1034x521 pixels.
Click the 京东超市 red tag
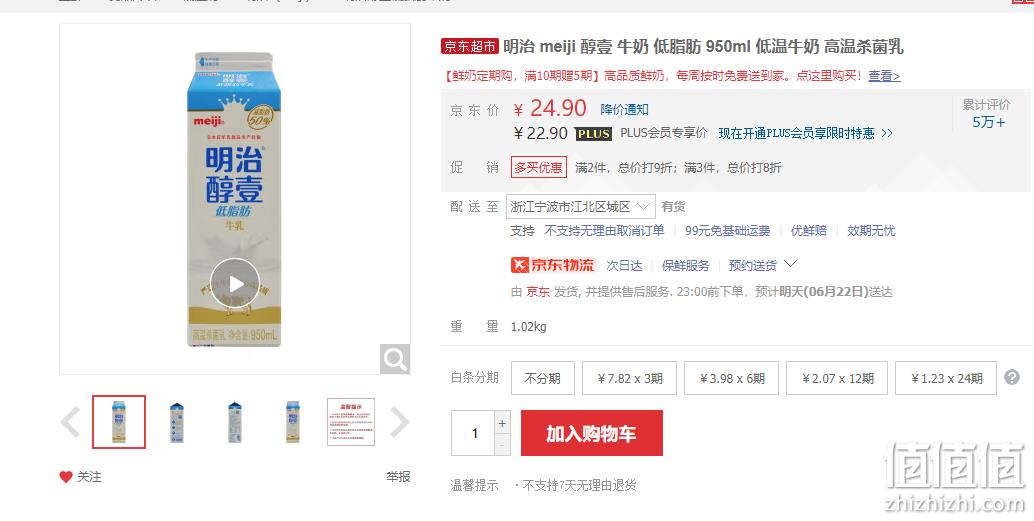(470, 46)
